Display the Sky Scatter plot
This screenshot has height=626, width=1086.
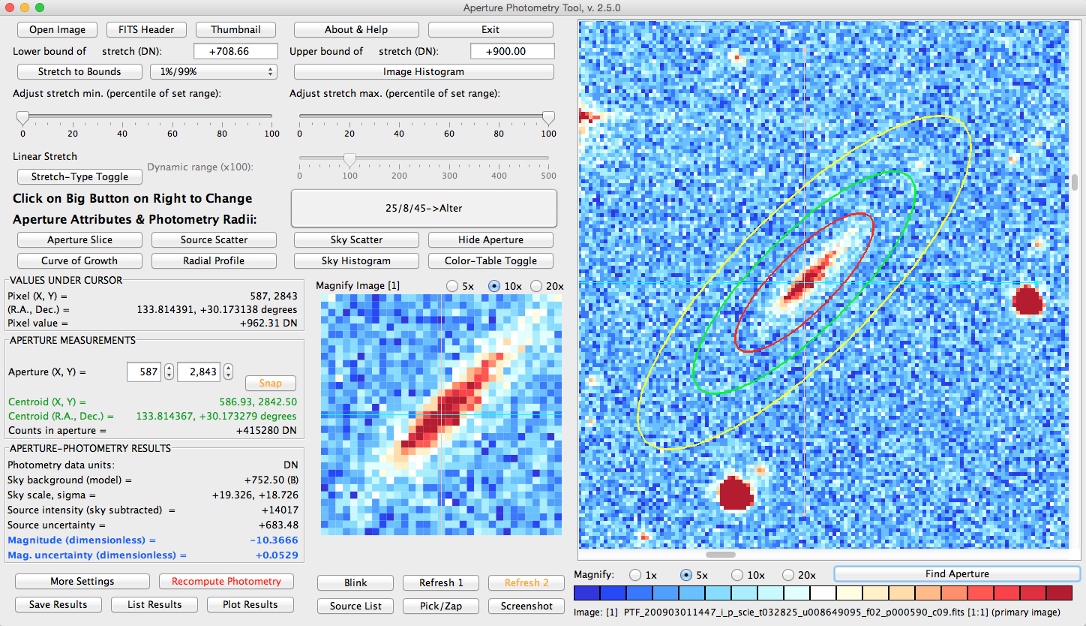356,239
